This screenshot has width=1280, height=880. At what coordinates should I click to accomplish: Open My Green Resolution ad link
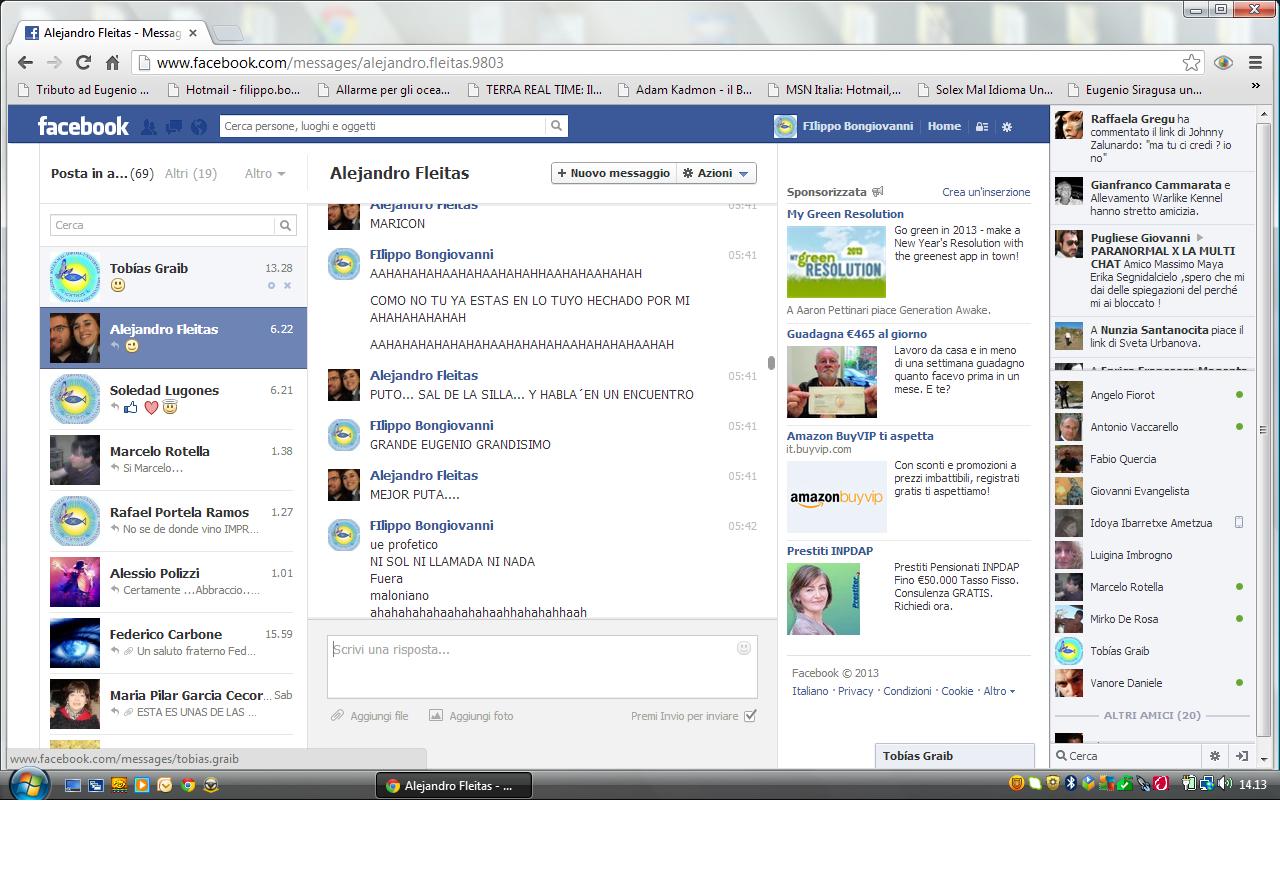845,214
